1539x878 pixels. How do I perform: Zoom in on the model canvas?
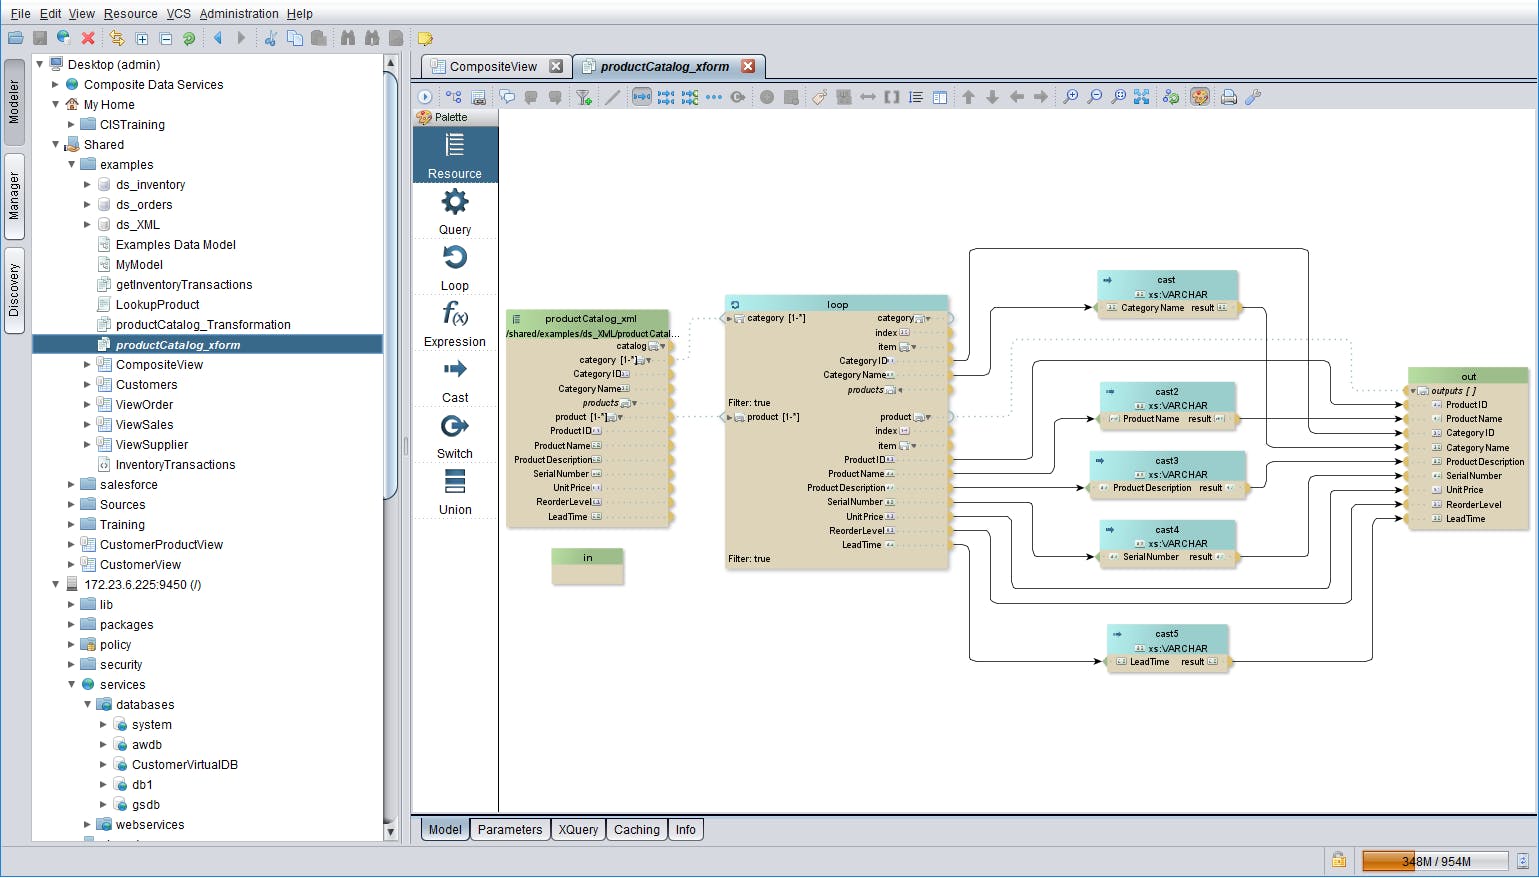tap(1069, 97)
